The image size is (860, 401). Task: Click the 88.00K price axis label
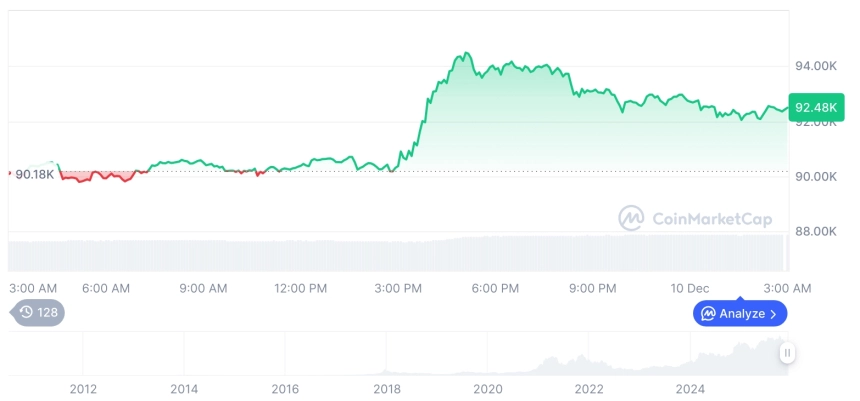(x=815, y=231)
